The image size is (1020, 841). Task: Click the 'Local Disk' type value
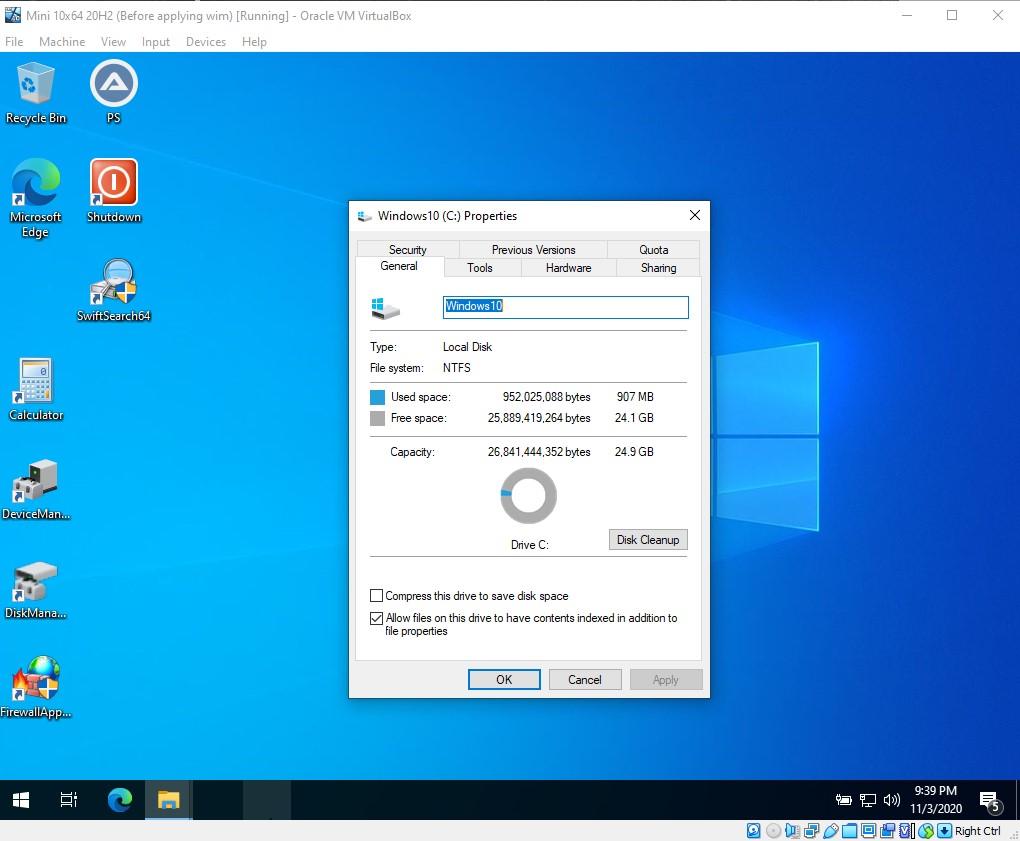coord(467,347)
